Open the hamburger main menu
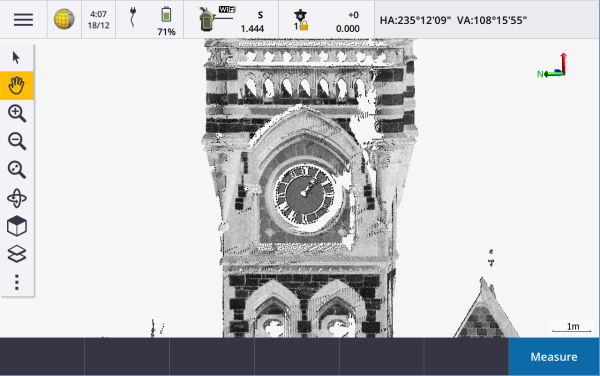Screen dimensions: 600x376 pos(23,20)
